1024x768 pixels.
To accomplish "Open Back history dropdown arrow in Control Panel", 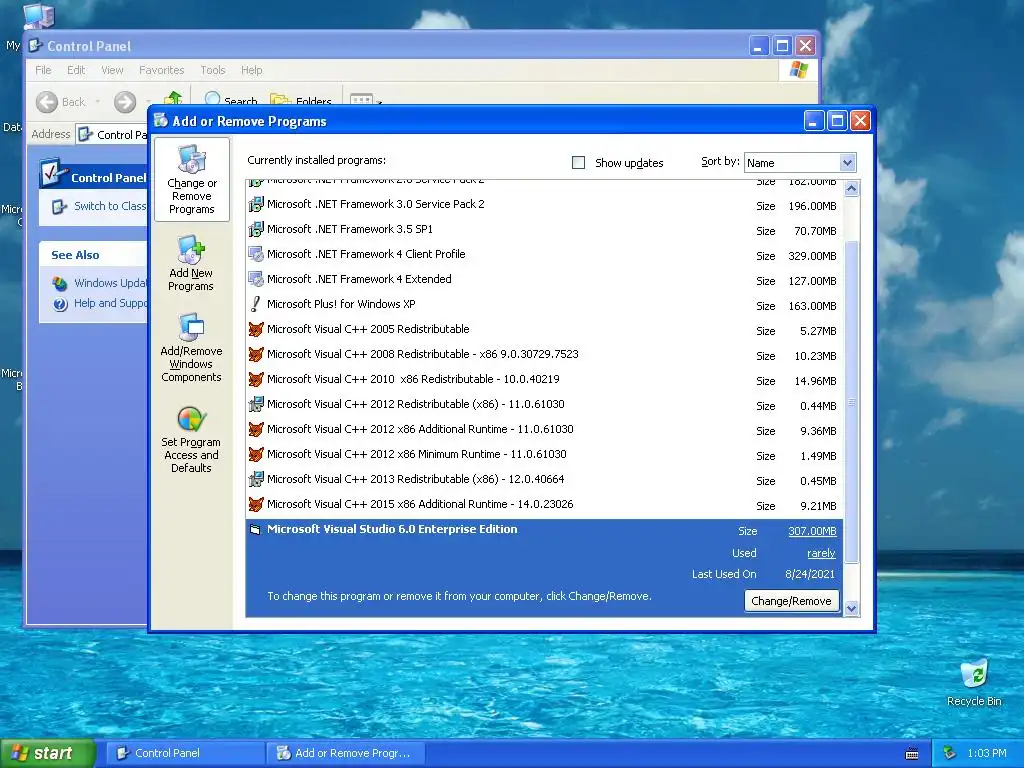I will click(x=97, y=102).
